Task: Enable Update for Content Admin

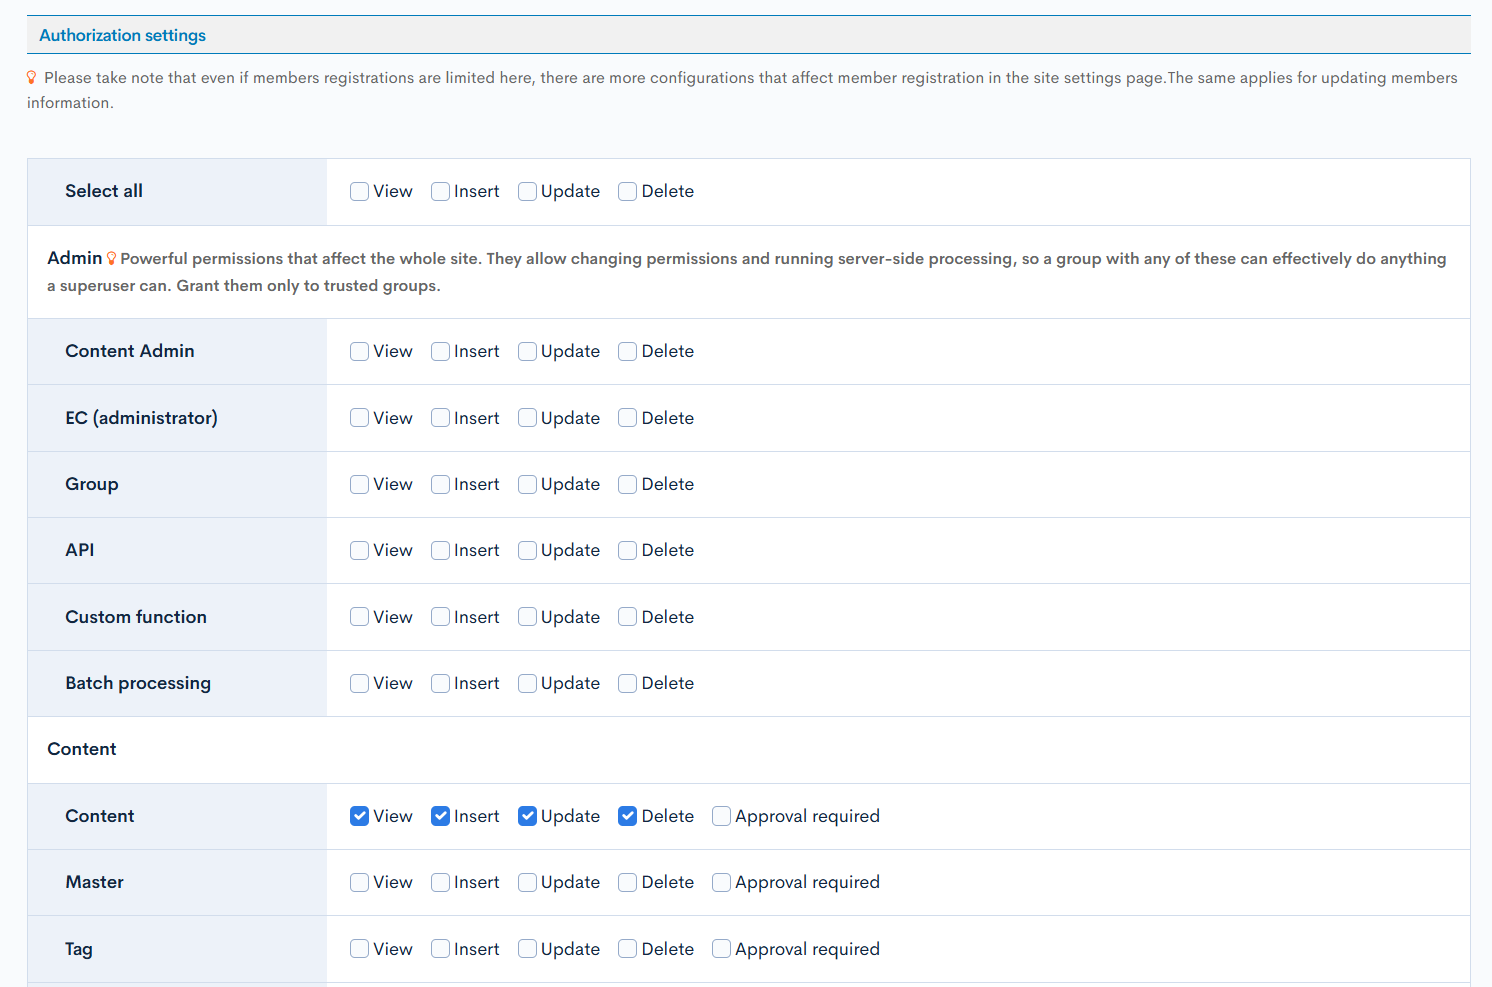Action: (x=527, y=351)
